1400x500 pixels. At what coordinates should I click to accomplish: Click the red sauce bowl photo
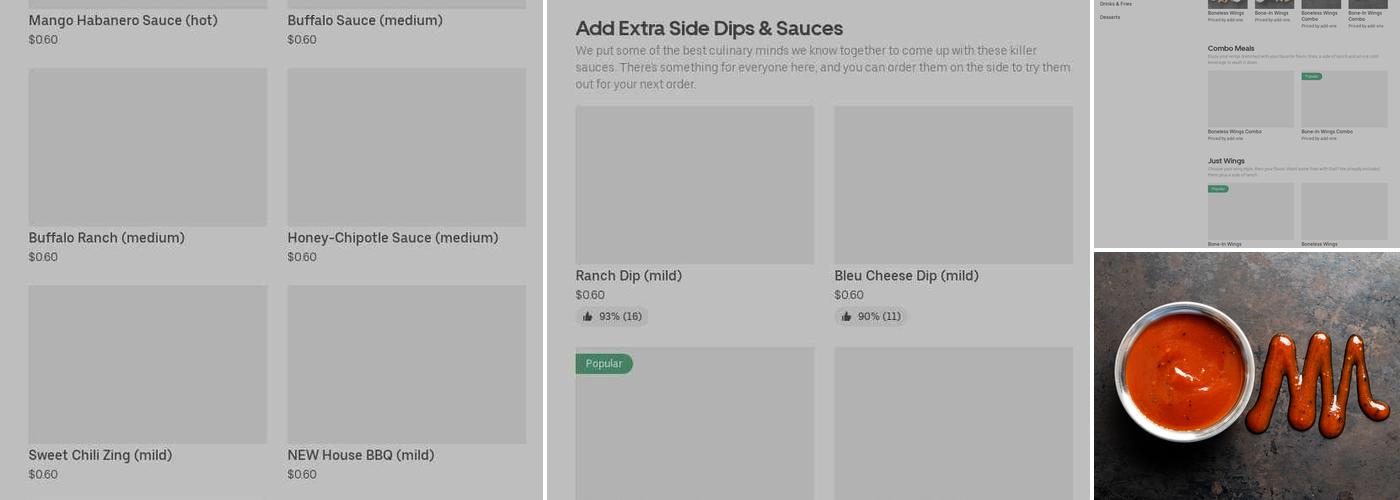[1185, 372]
